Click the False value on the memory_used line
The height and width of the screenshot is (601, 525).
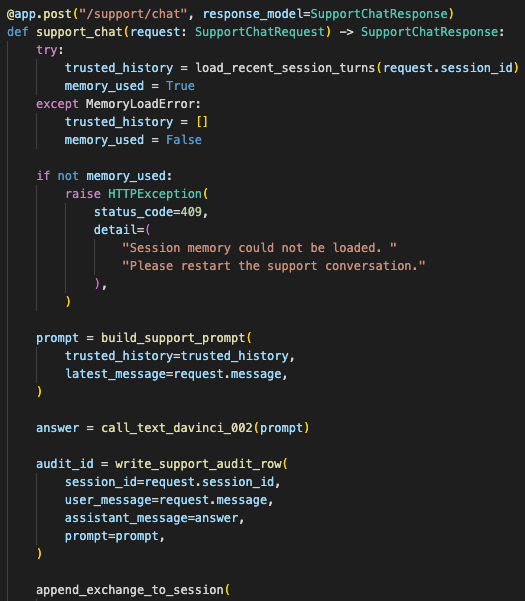point(184,140)
